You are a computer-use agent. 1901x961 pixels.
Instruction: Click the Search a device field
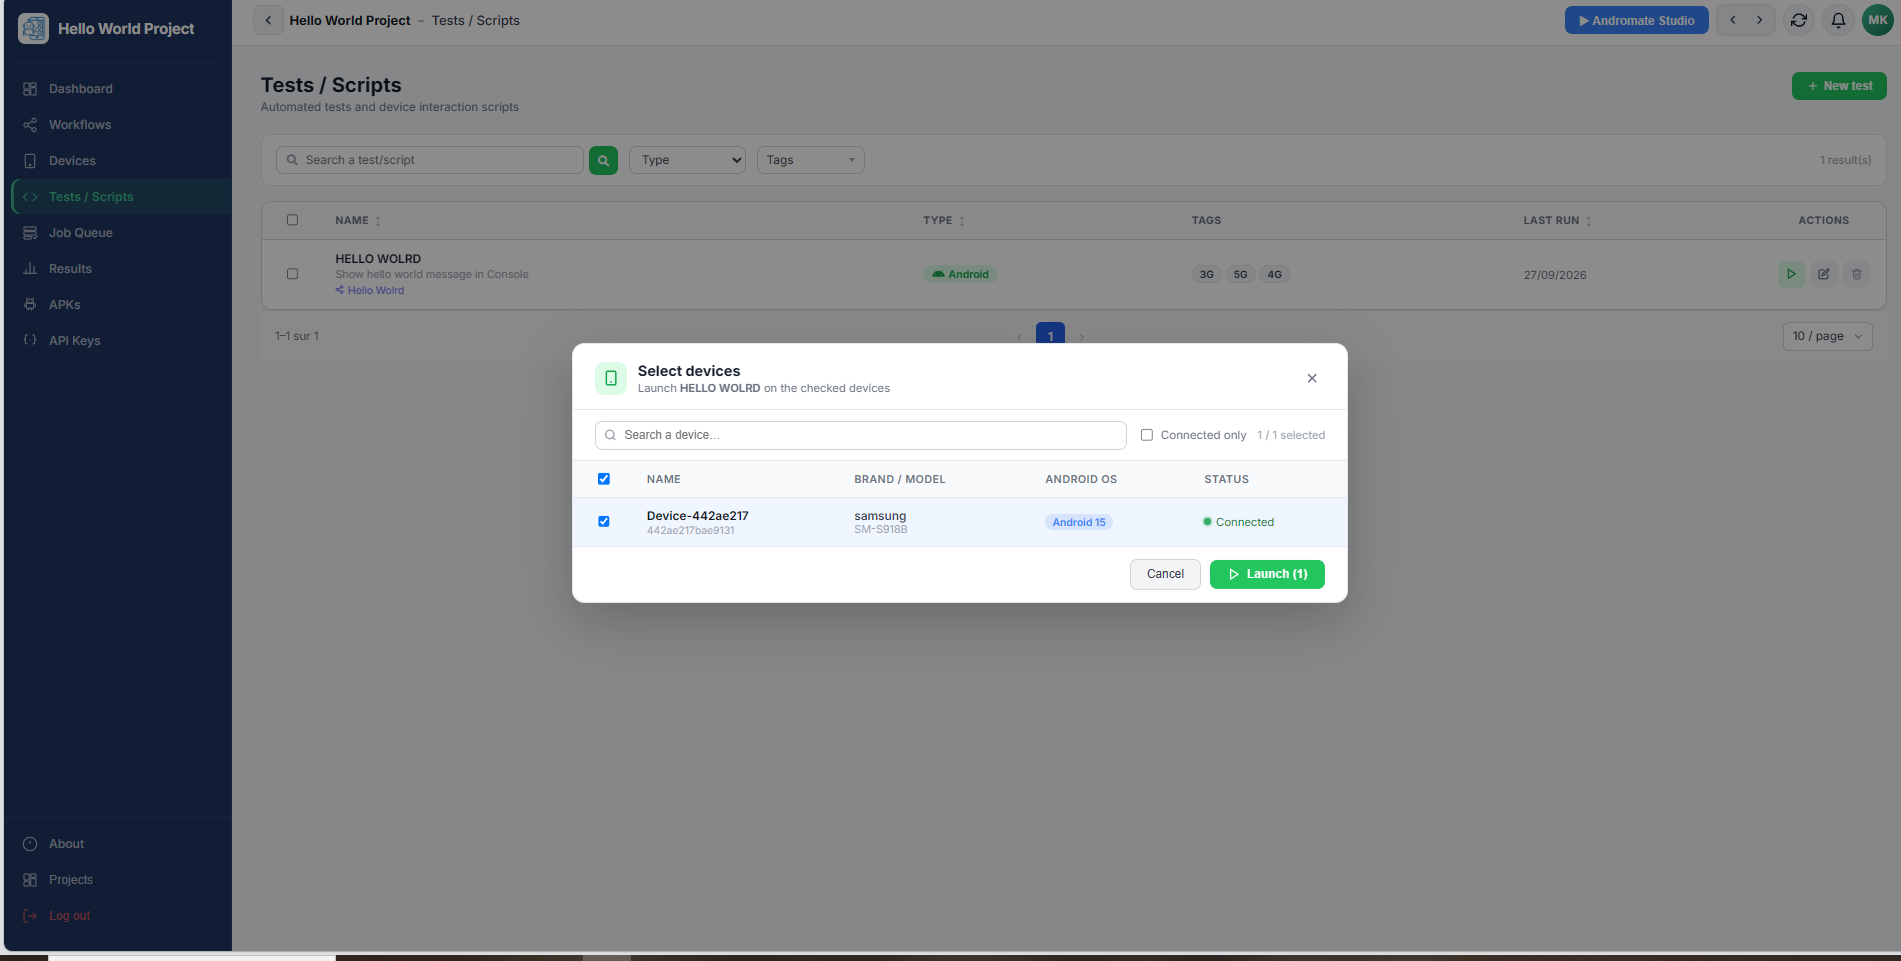coord(861,435)
